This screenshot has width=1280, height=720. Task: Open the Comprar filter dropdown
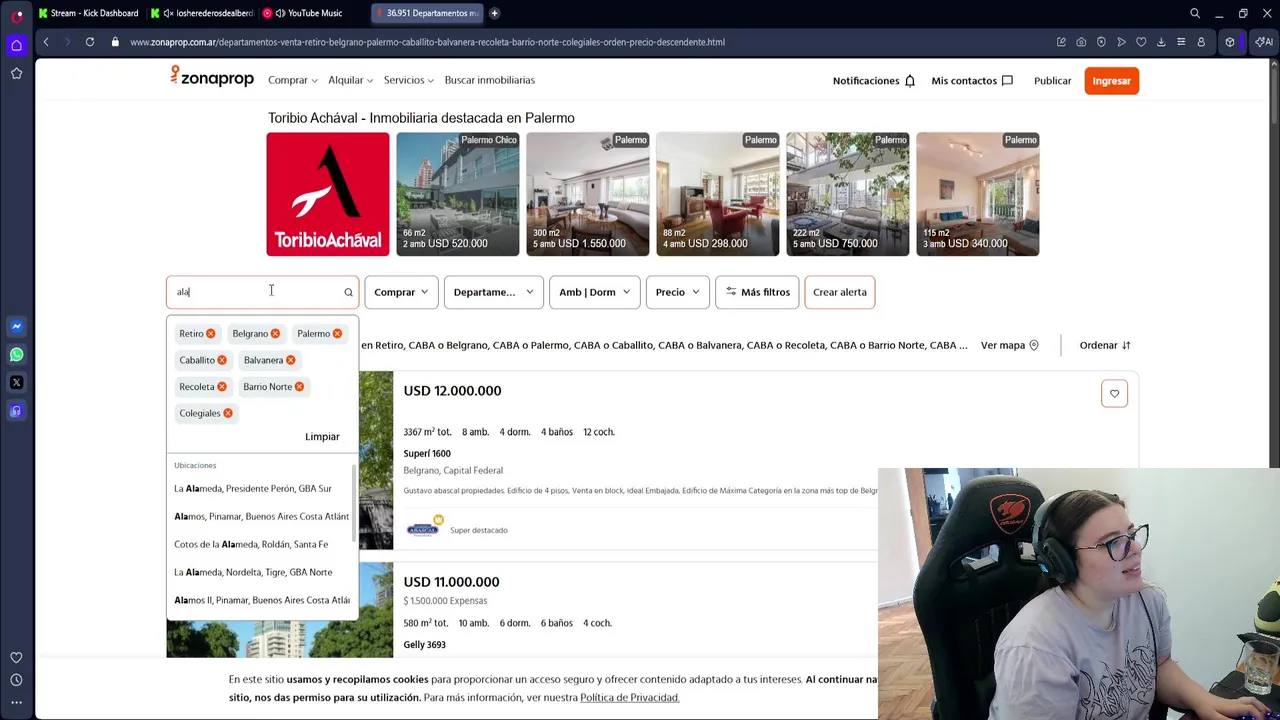coord(401,292)
